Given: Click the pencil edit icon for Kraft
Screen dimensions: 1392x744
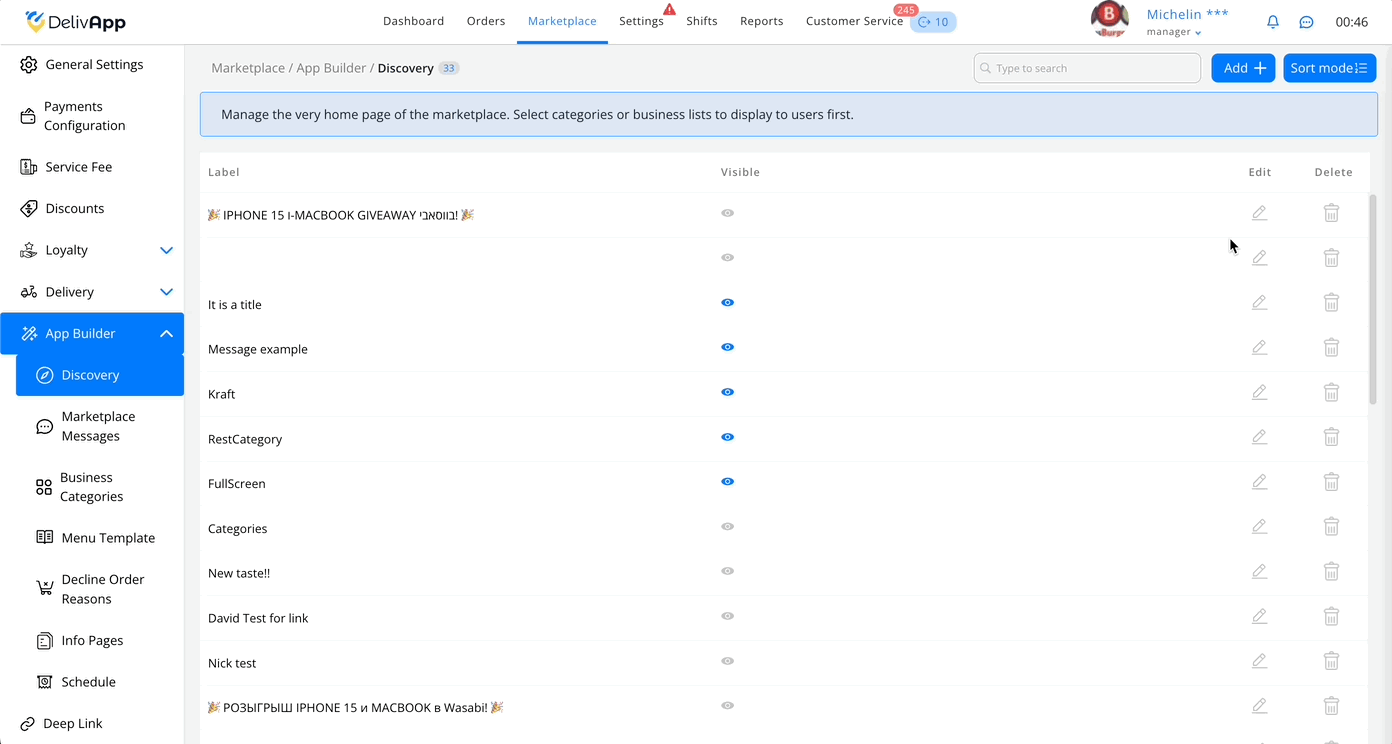Looking at the screenshot, I should tap(1260, 392).
